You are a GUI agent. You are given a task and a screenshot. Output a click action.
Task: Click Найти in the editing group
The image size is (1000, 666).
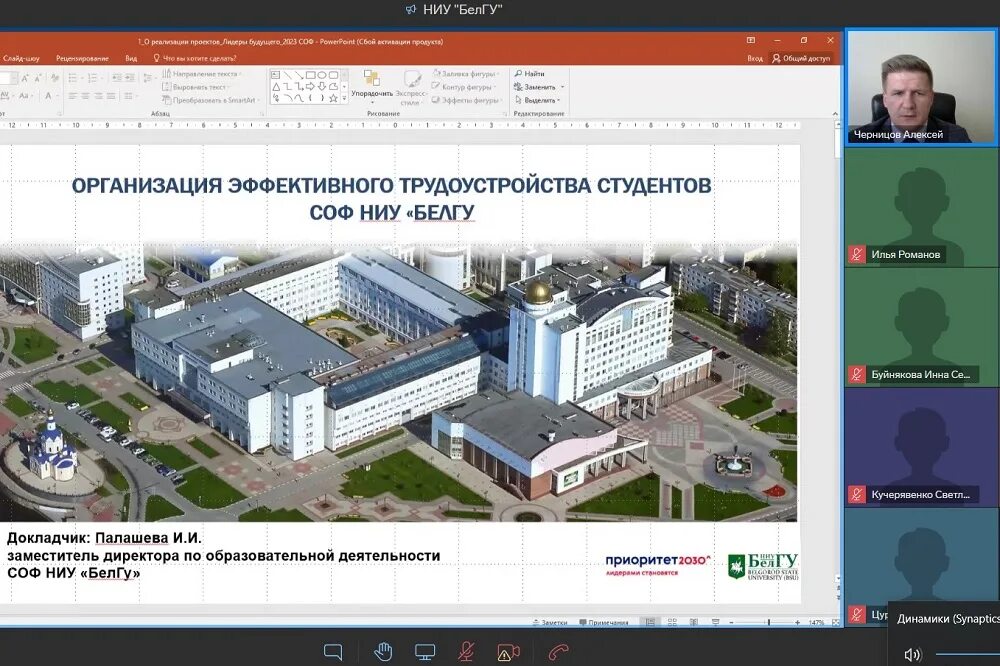(529, 74)
